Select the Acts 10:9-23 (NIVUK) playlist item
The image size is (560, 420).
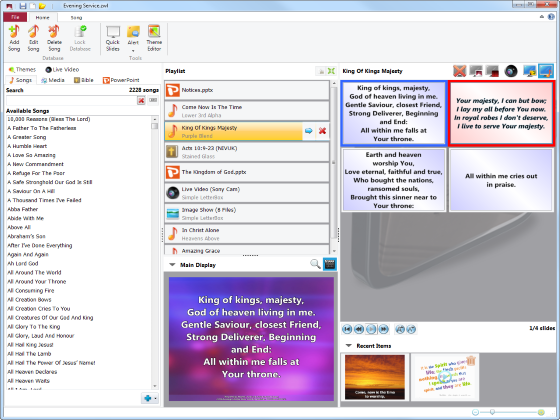[247, 152]
